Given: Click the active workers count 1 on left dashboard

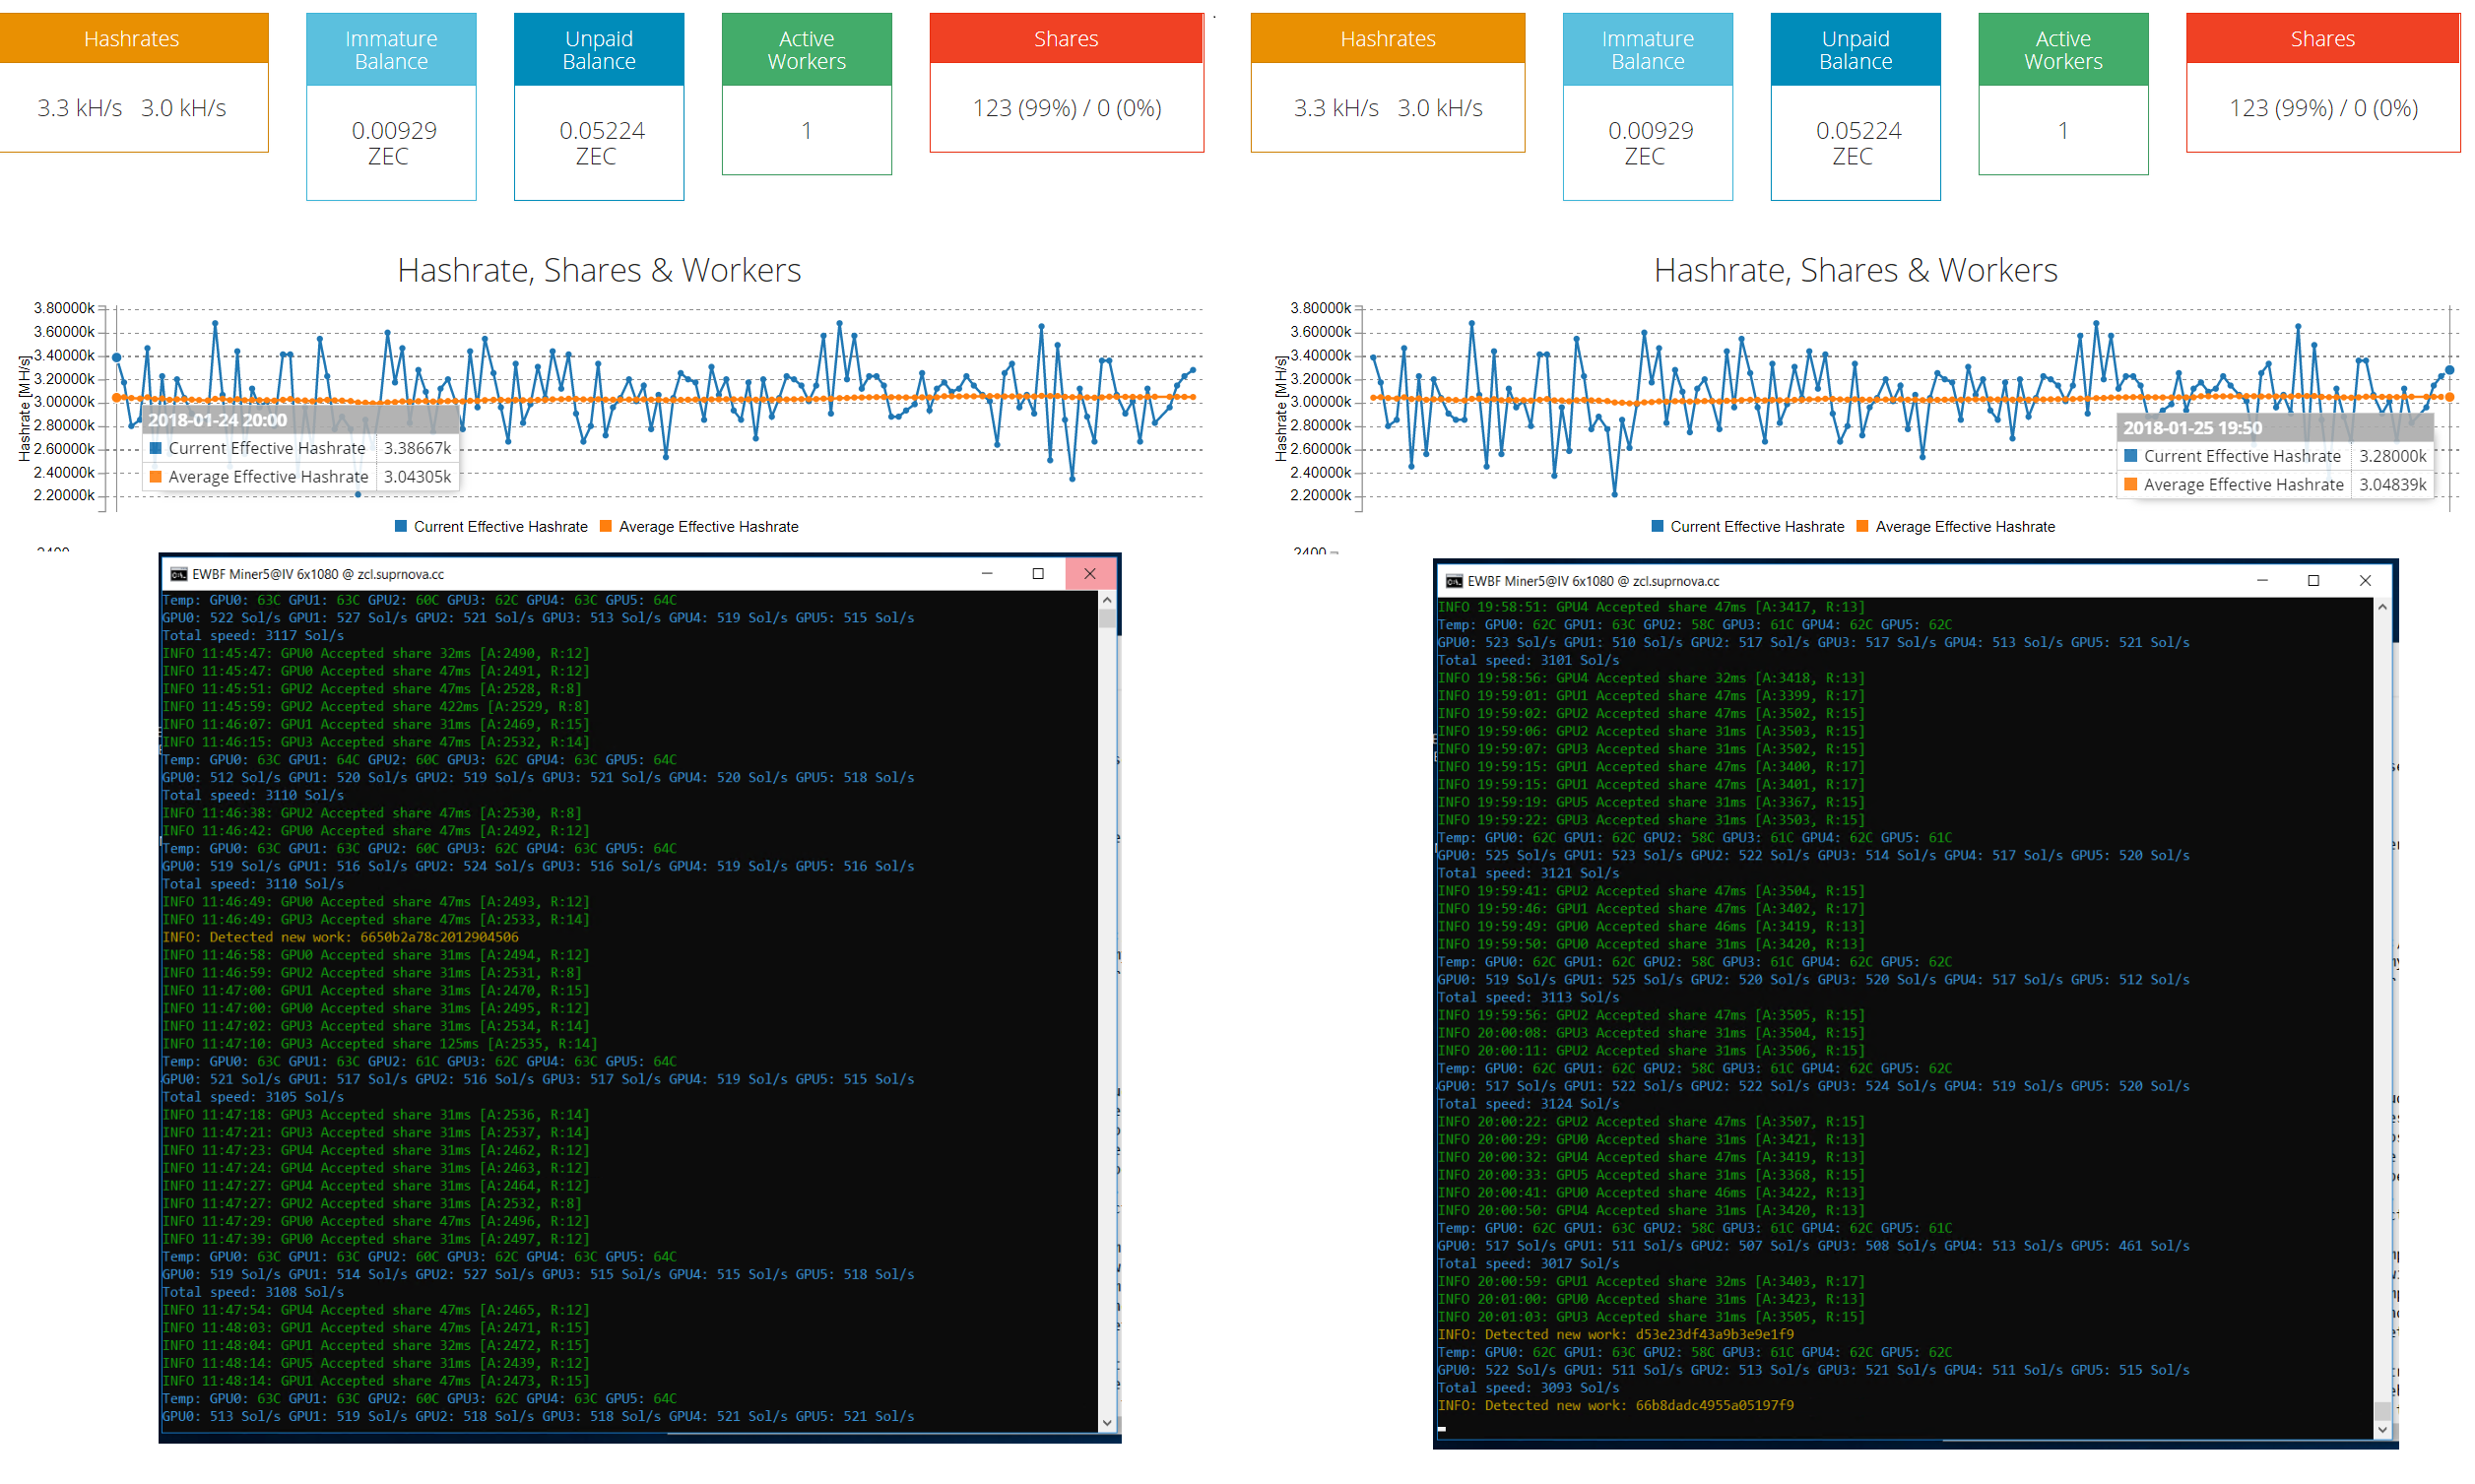Looking at the screenshot, I should [807, 131].
